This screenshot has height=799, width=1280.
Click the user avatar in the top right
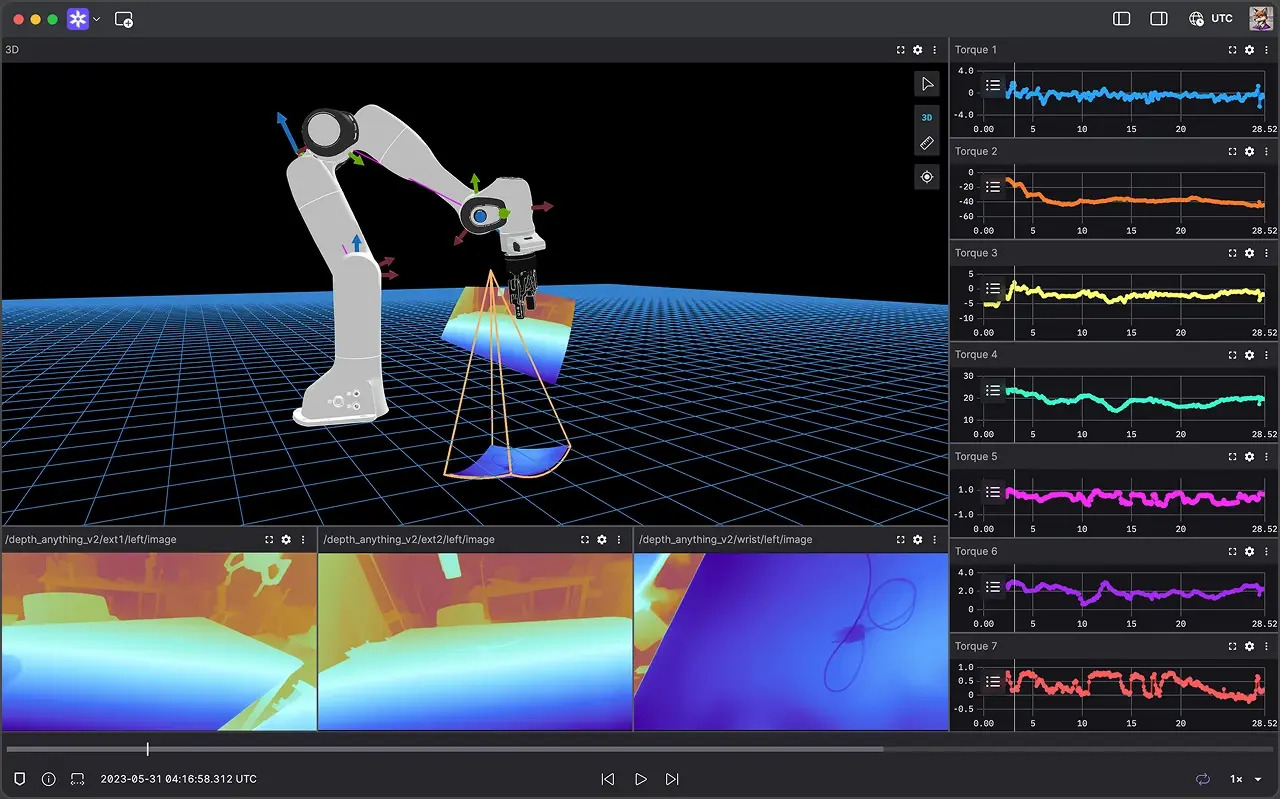coord(1262,18)
